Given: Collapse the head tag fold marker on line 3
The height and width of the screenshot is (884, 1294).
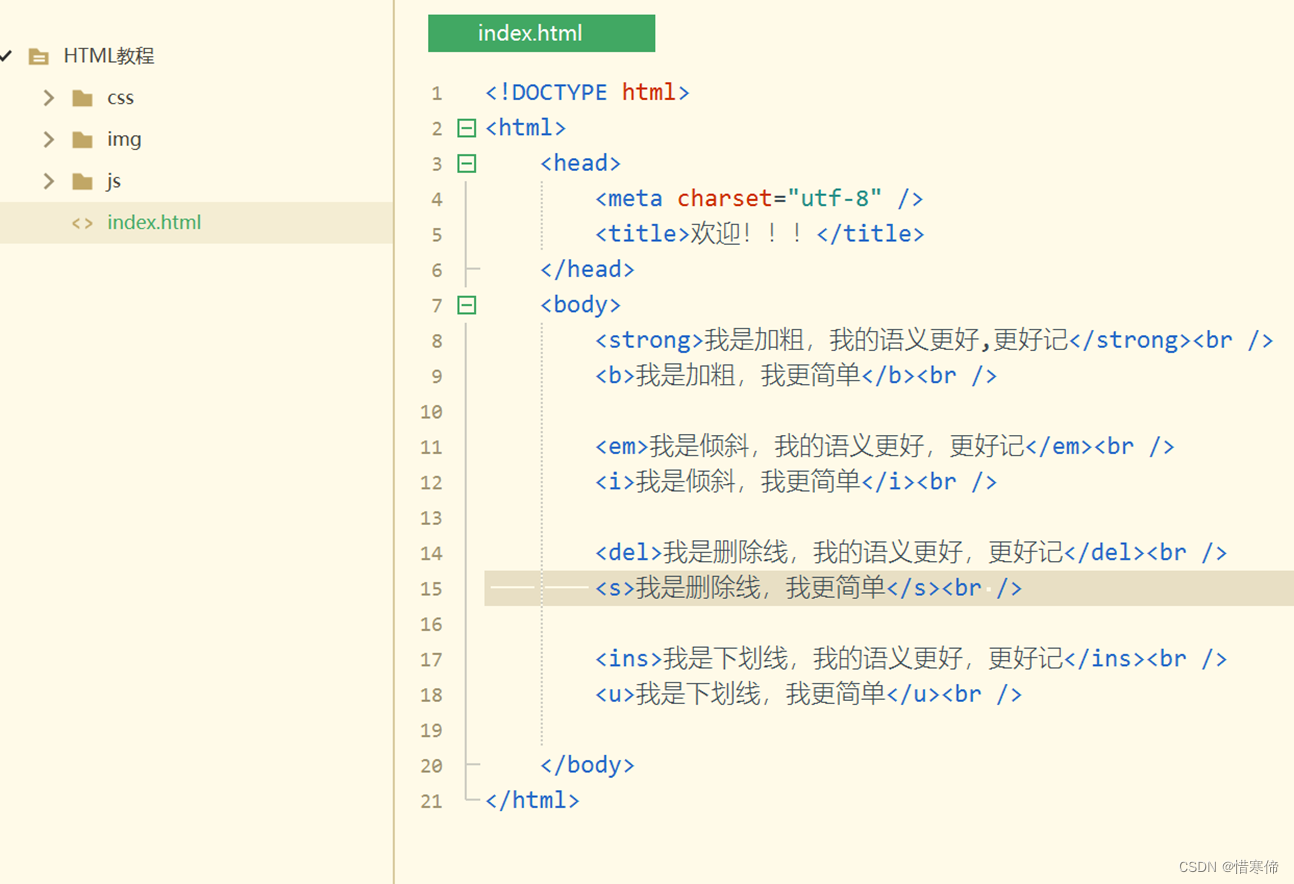Looking at the screenshot, I should click(x=466, y=163).
